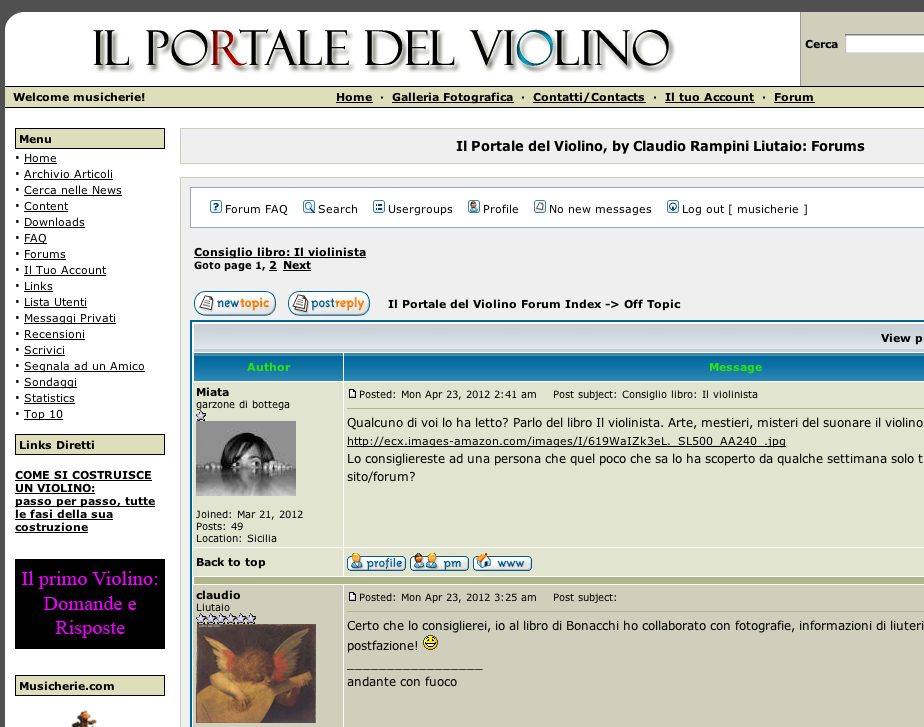The height and width of the screenshot is (727, 924).
Task: Open Archivio Articoli in sidebar menu
Action: click(x=68, y=174)
